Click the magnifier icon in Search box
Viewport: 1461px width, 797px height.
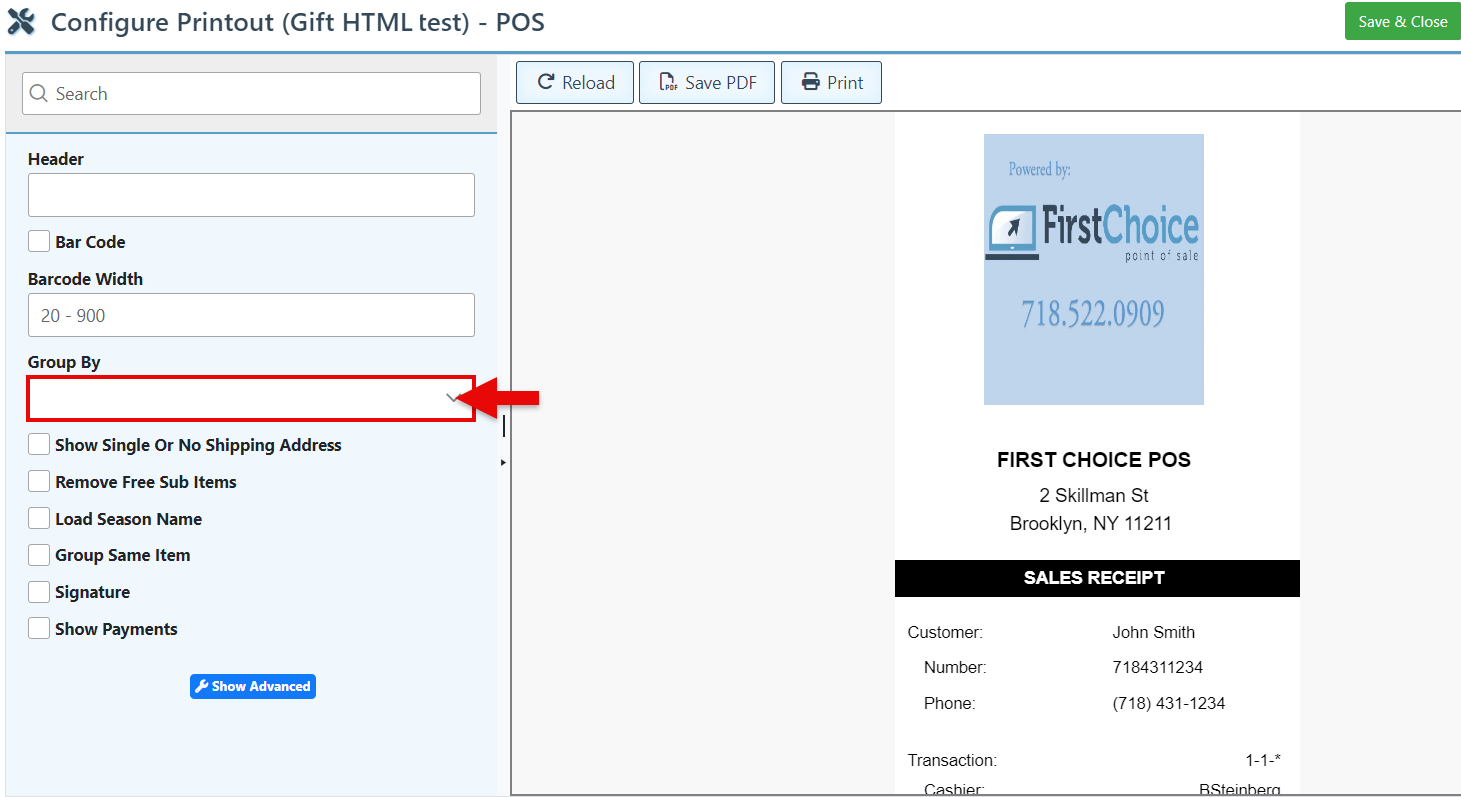click(x=39, y=94)
